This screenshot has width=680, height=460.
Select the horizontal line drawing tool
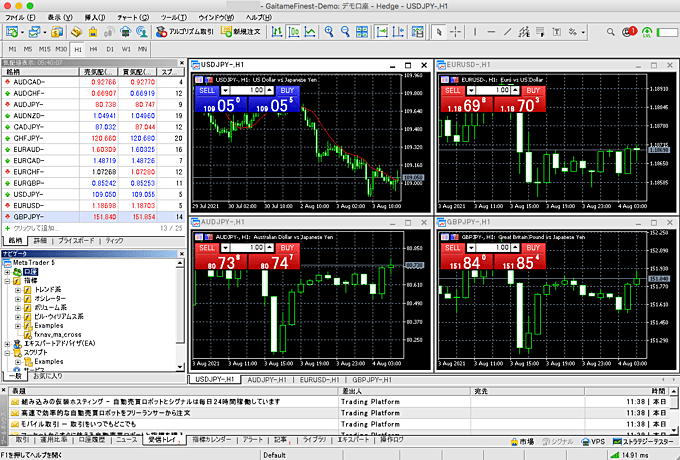[491, 32]
